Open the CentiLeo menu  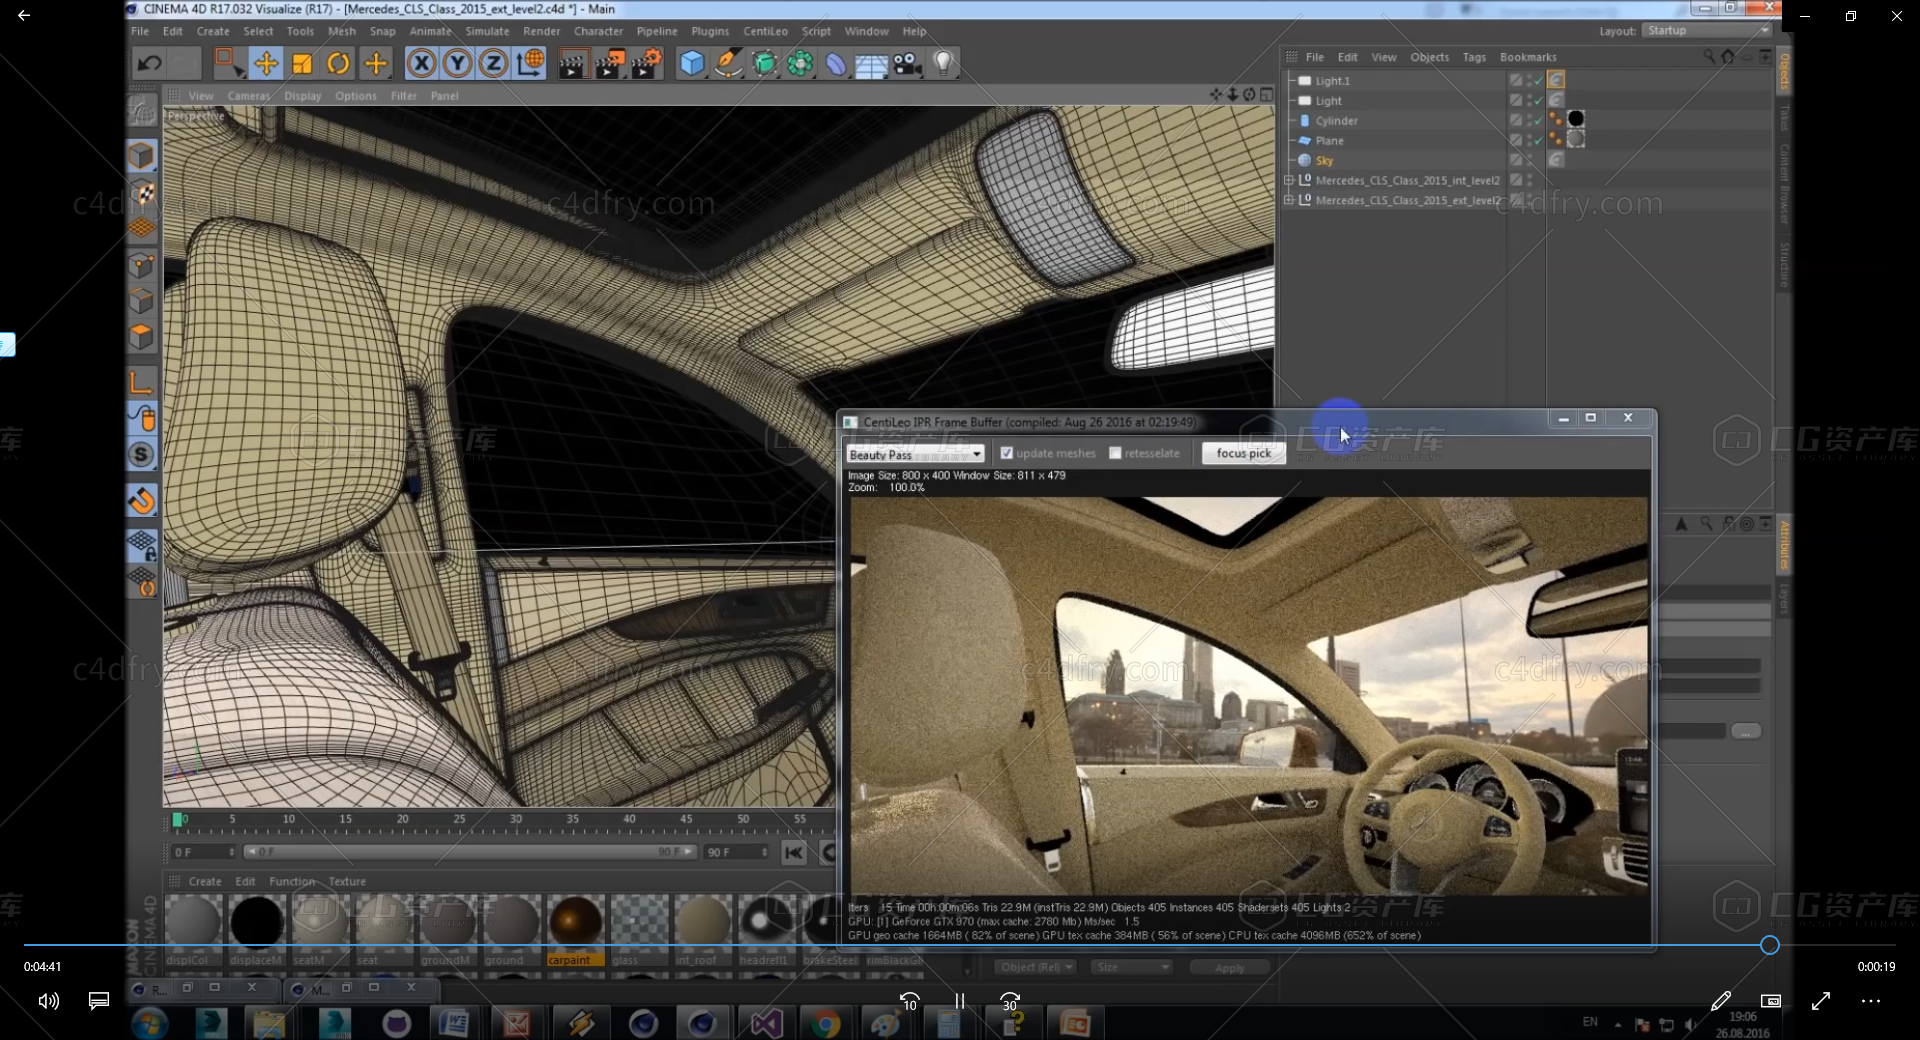pyautogui.click(x=765, y=31)
